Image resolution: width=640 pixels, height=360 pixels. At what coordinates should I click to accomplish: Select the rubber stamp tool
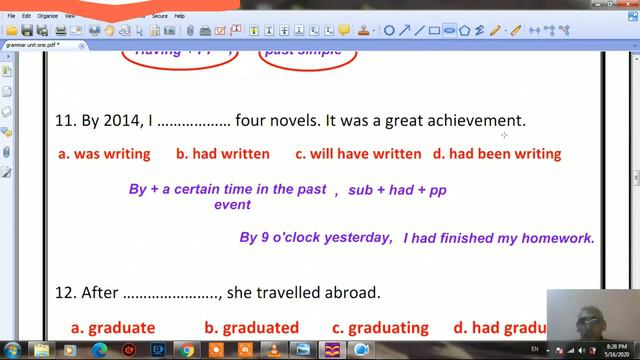pyautogui.click(x=363, y=31)
